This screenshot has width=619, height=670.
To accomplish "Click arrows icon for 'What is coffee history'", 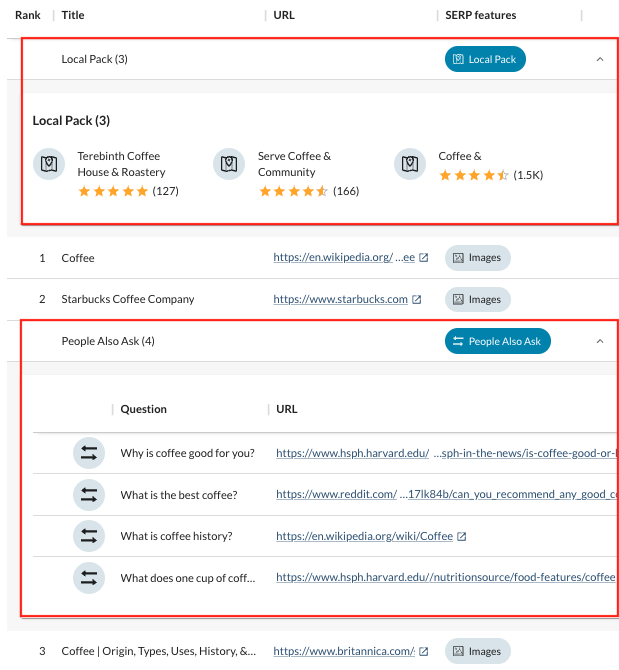I will (89, 536).
